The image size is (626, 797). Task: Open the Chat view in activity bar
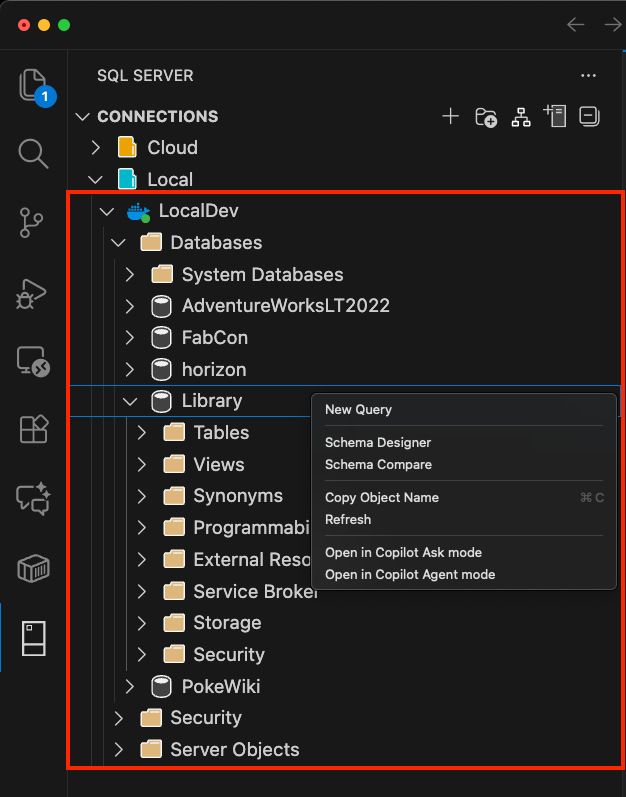tap(33, 498)
